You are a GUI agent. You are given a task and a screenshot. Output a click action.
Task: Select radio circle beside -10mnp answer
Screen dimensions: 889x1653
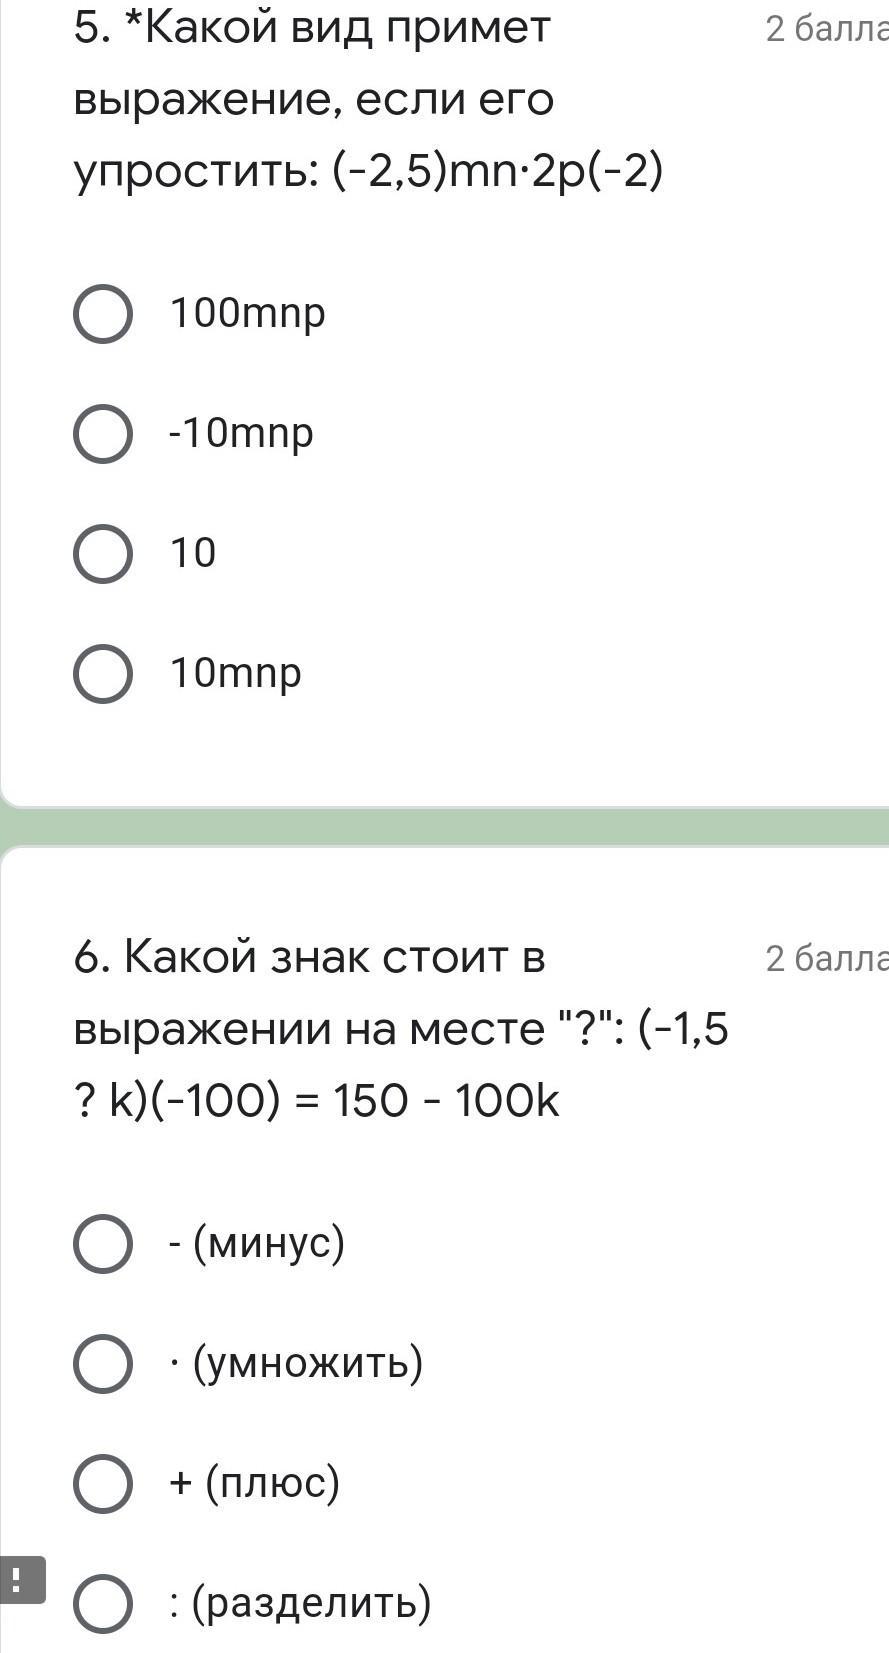click(103, 434)
